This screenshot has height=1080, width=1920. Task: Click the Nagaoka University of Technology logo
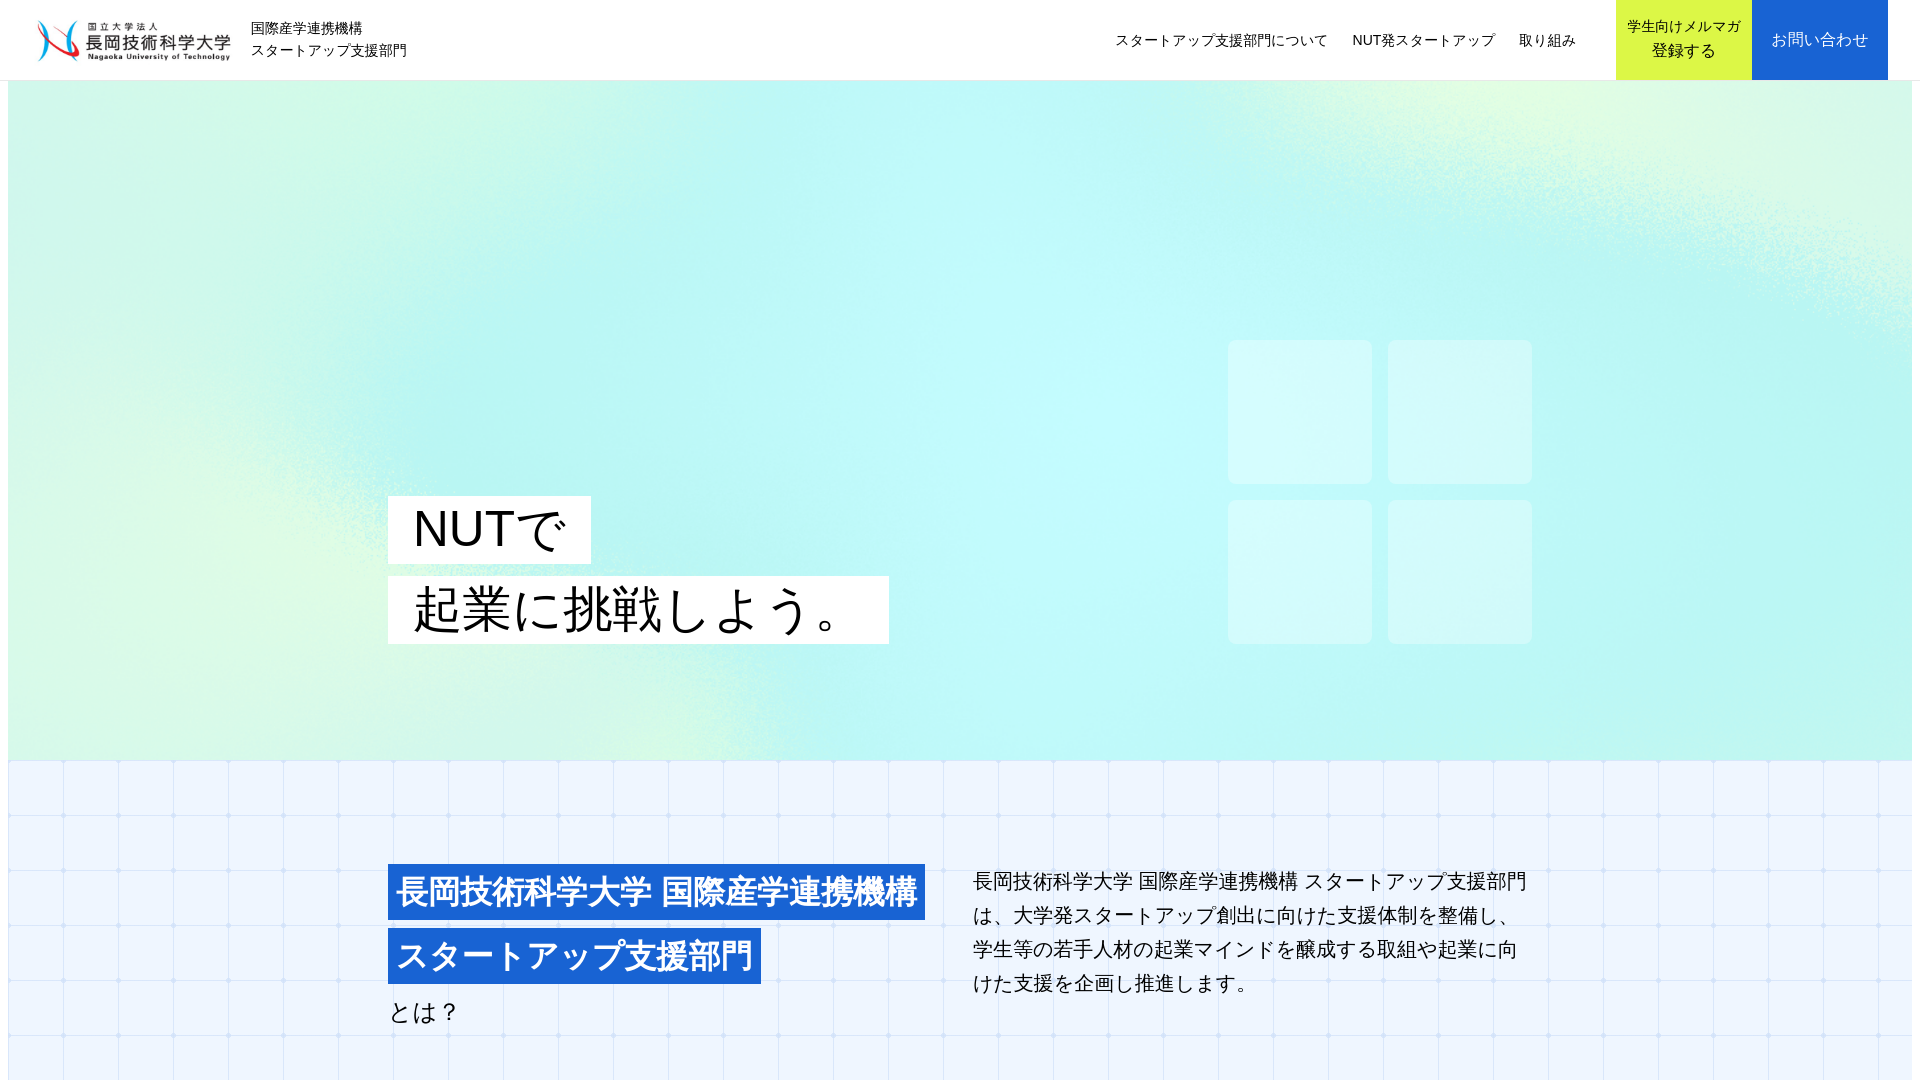(134, 41)
